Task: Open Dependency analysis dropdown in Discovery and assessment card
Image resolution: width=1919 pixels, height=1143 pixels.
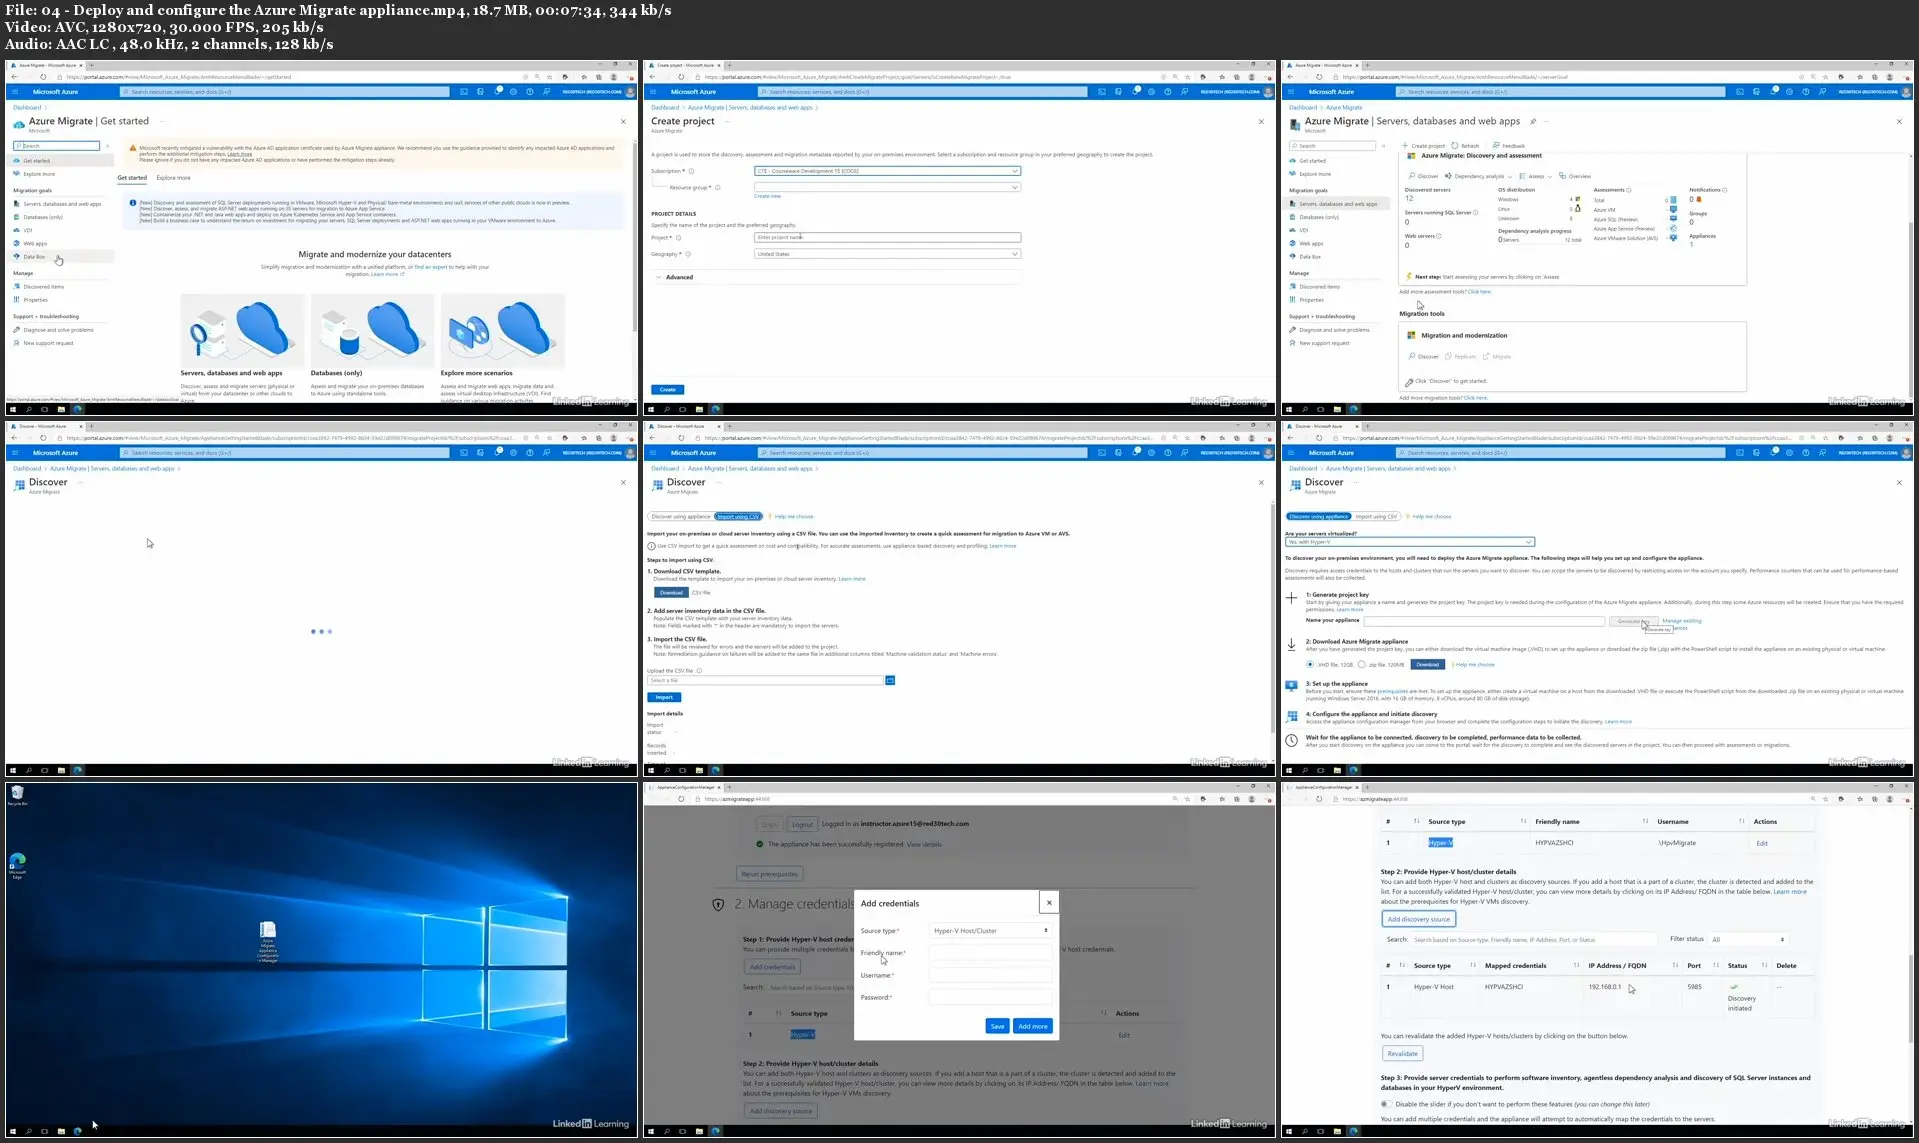Action: coord(1478,176)
